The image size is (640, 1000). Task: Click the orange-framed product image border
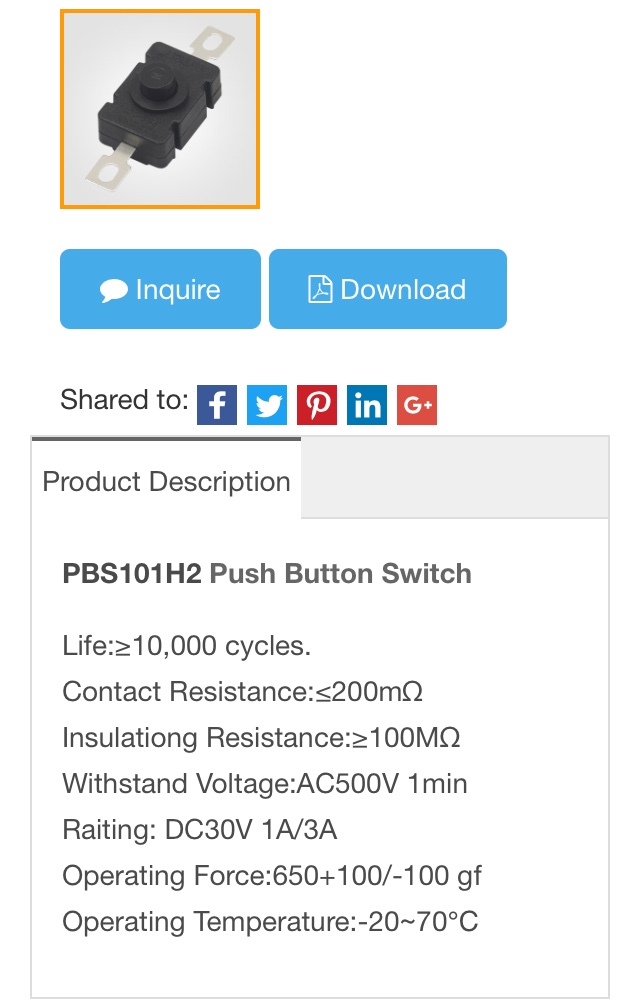click(x=160, y=12)
